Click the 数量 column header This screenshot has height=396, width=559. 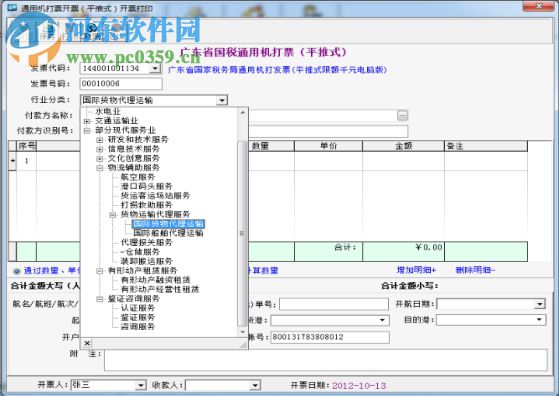(x=271, y=146)
